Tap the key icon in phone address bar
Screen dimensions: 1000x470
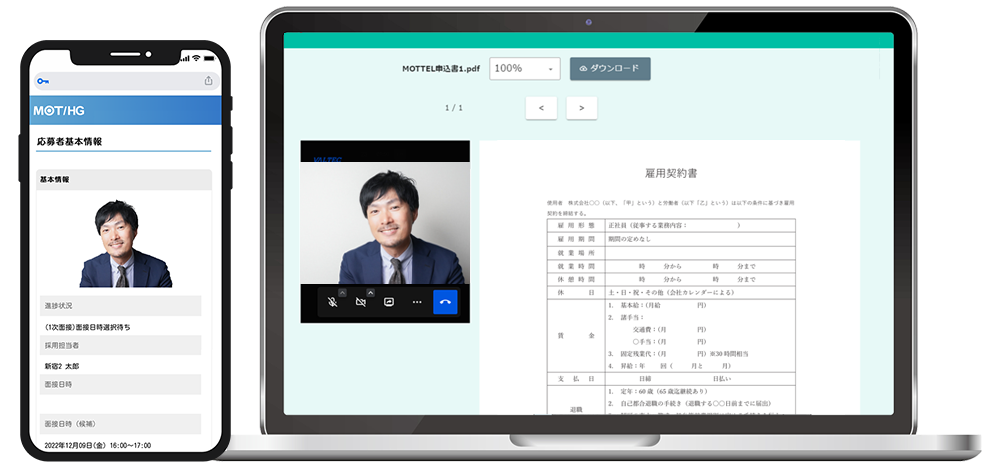43,81
